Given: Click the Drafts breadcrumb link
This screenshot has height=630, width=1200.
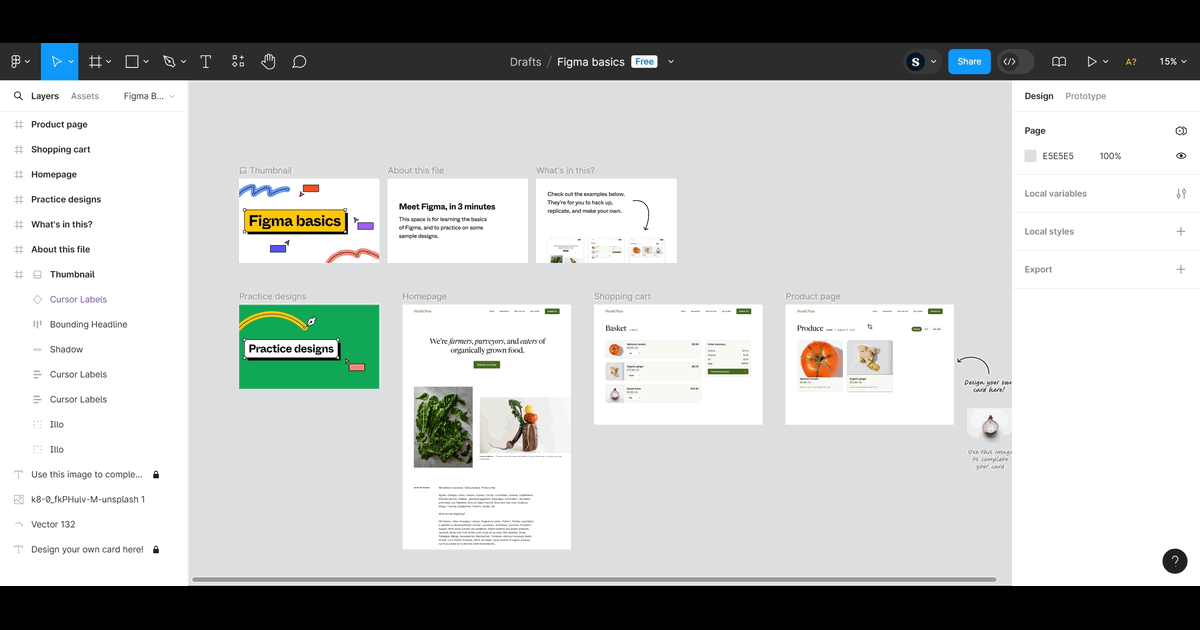Looking at the screenshot, I should point(525,61).
